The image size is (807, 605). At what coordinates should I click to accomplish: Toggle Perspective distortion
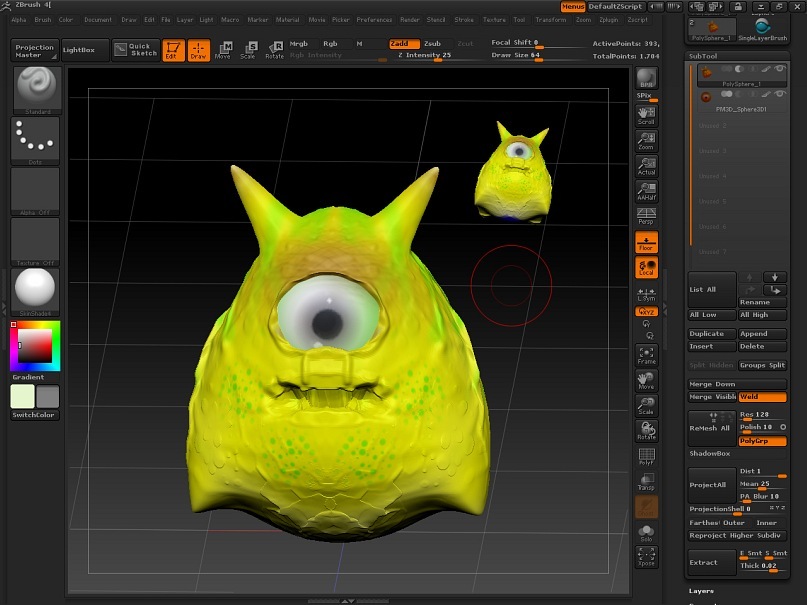[x=646, y=216]
